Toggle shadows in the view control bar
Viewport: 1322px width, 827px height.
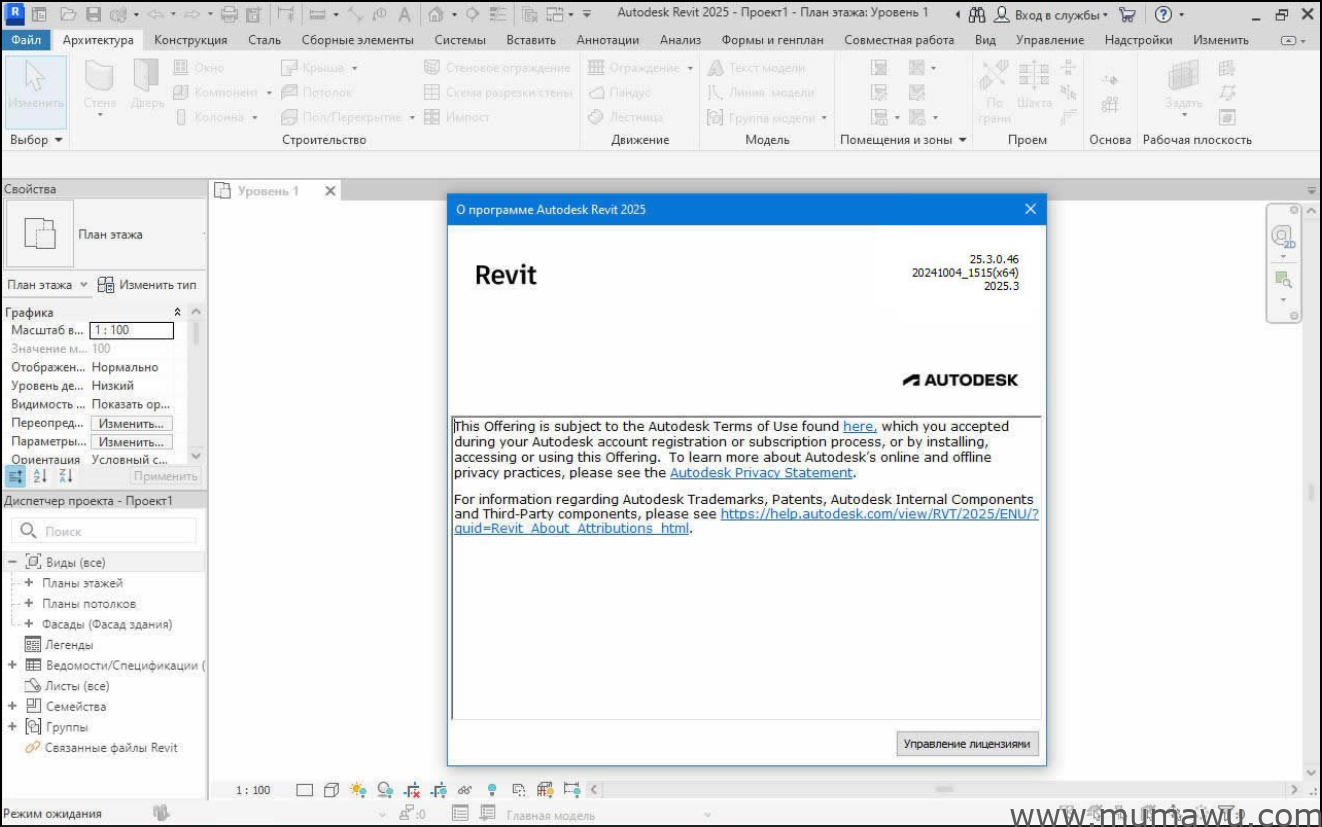click(385, 790)
